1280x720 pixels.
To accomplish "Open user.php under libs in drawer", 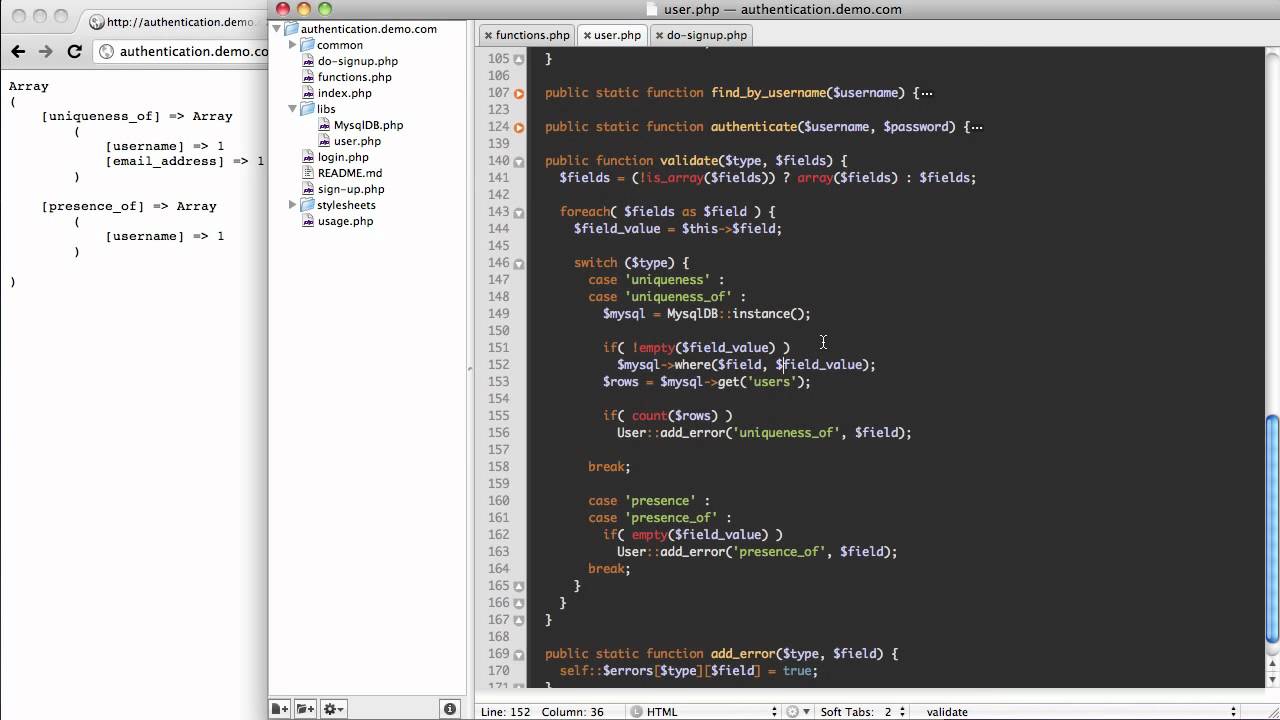I will [x=357, y=141].
